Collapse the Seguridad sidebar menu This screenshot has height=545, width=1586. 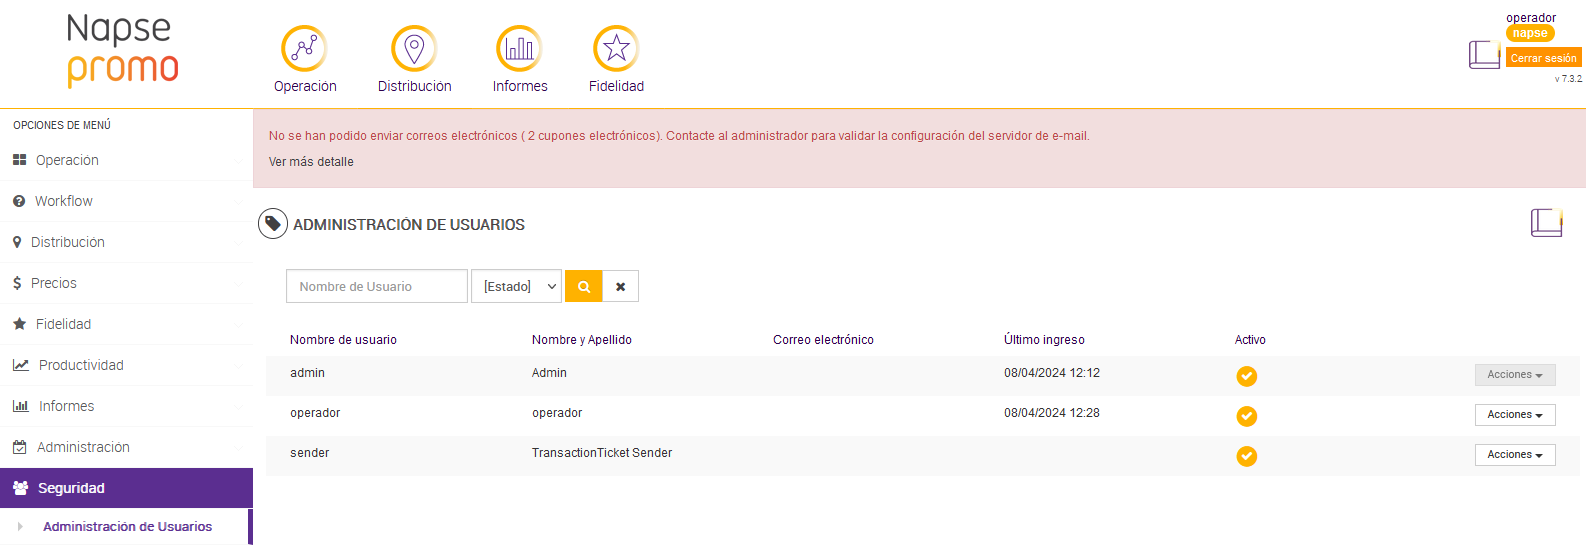(x=126, y=488)
